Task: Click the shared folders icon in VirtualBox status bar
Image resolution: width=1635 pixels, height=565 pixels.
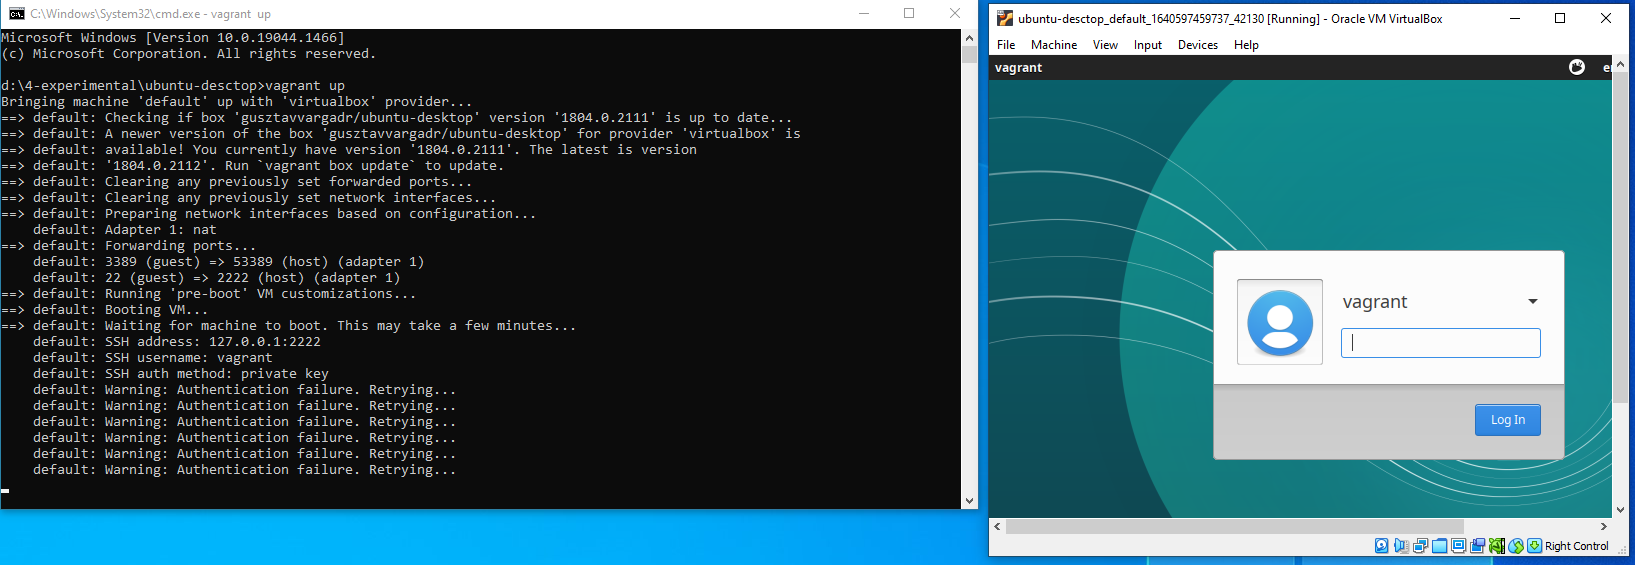Action: click(1439, 546)
